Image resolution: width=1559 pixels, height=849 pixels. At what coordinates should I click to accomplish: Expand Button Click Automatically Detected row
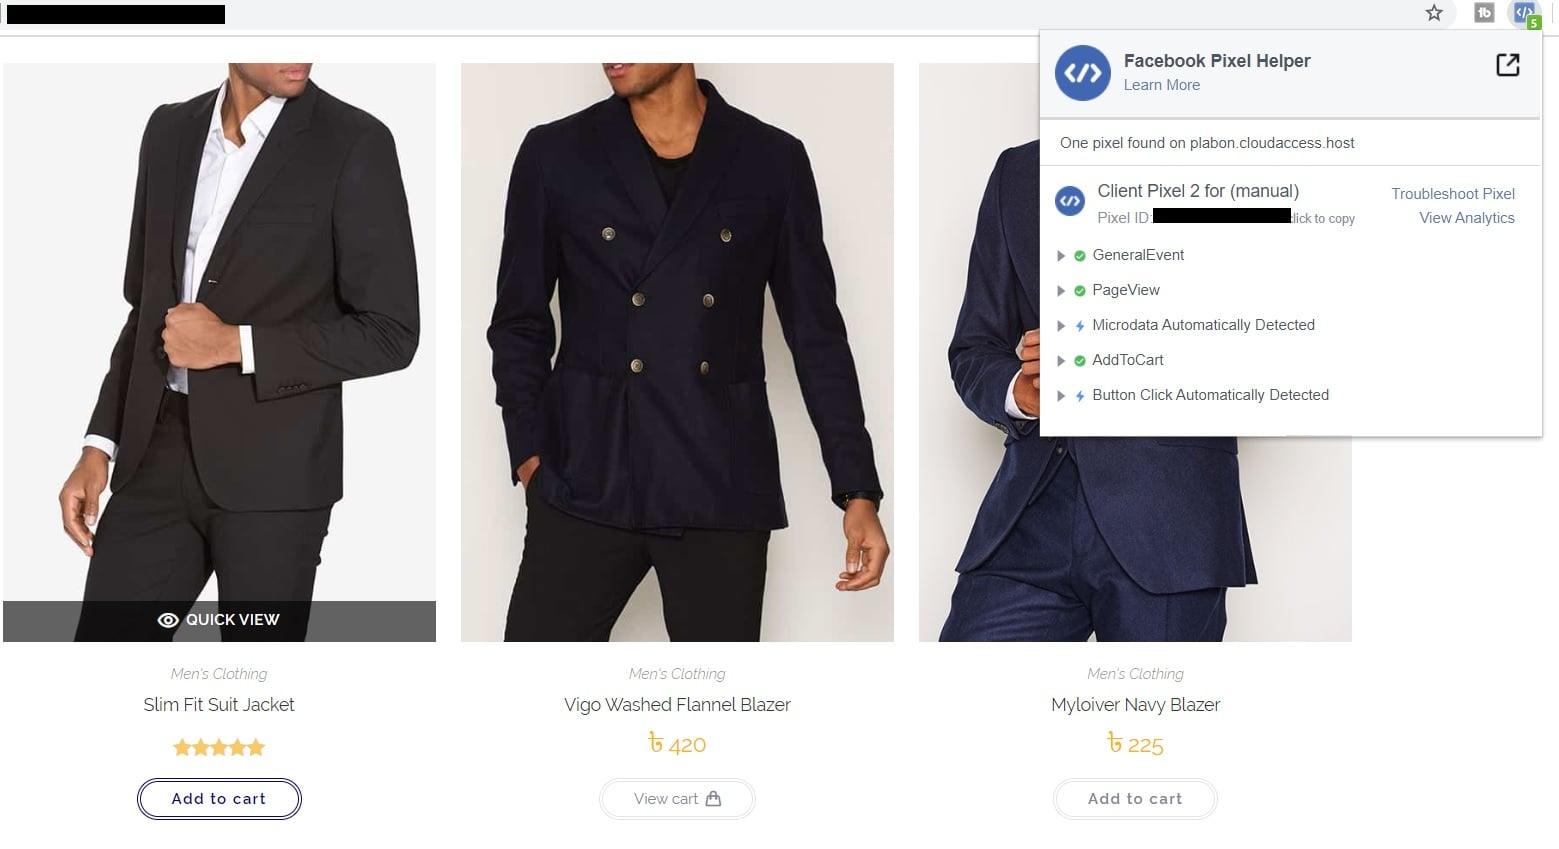pyautogui.click(x=1061, y=396)
